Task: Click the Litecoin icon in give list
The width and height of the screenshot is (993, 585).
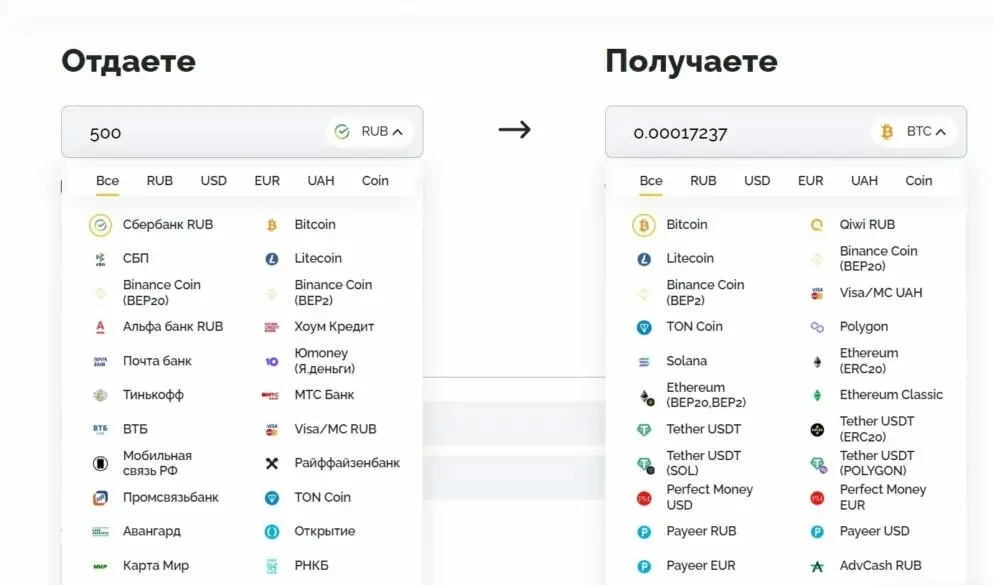Action: pos(272,259)
